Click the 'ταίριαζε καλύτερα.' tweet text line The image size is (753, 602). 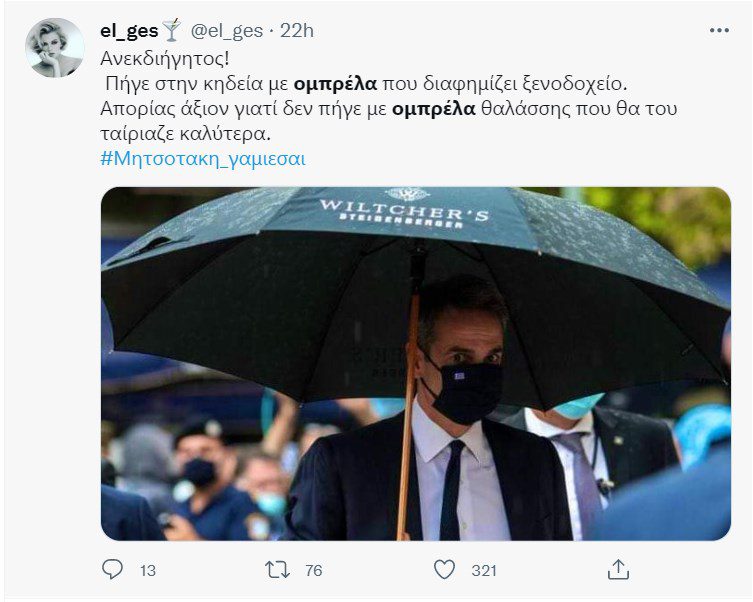point(186,134)
